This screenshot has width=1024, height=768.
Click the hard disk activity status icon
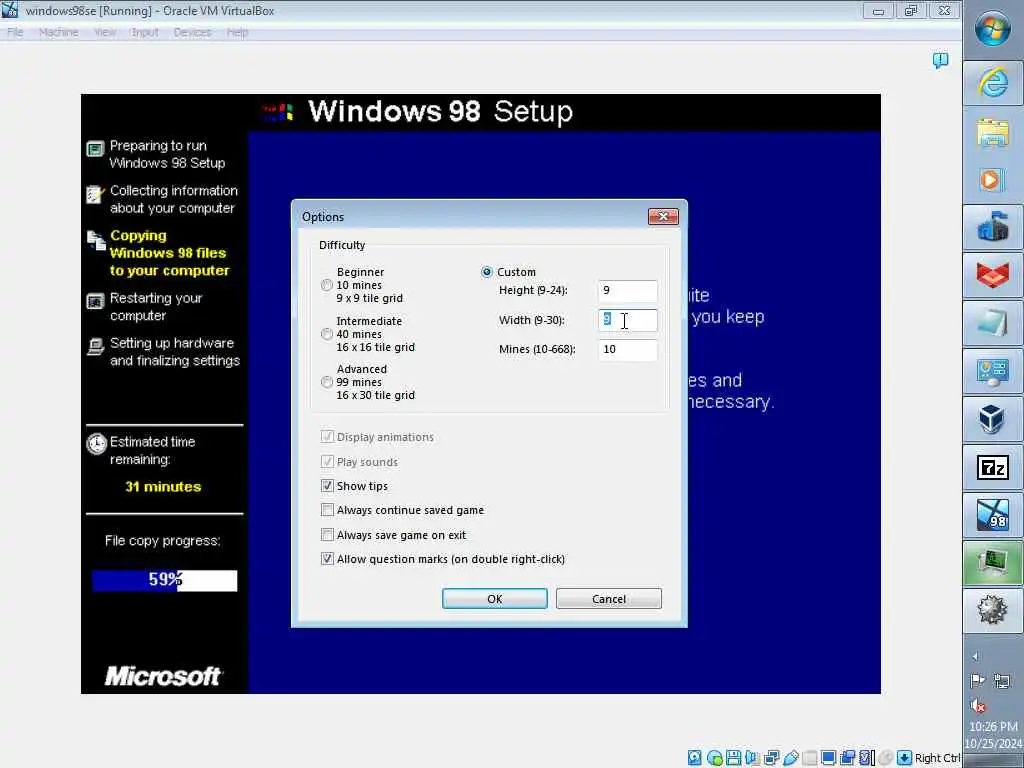(x=695, y=758)
